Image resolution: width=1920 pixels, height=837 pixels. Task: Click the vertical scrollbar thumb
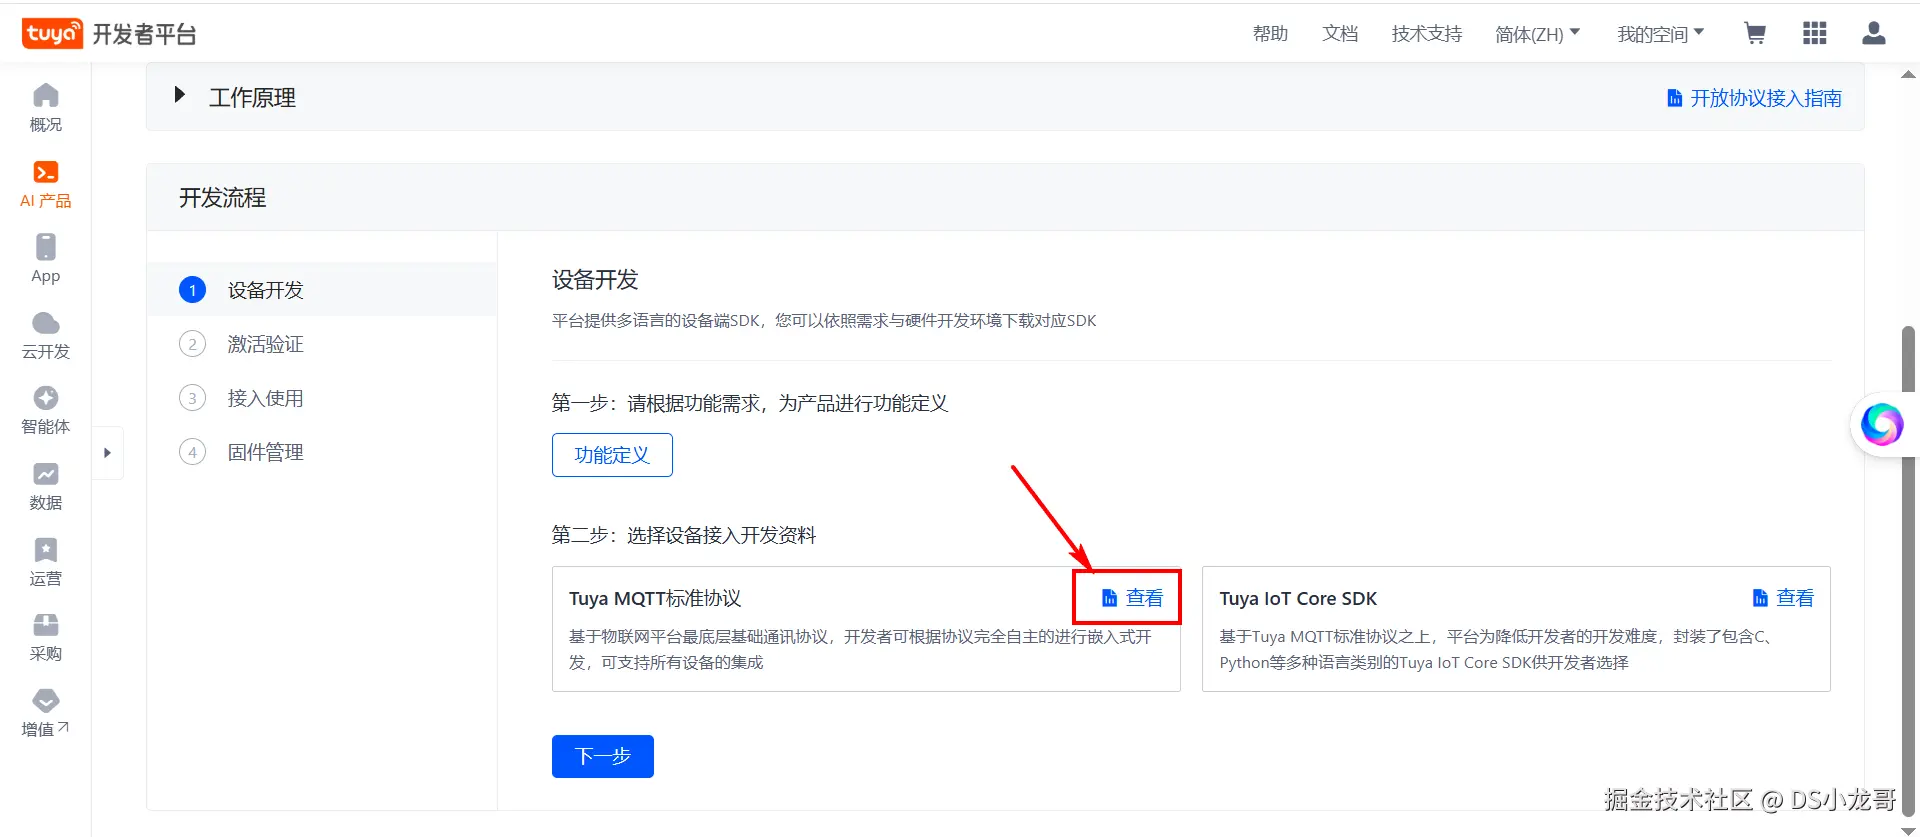click(x=1908, y=570)
